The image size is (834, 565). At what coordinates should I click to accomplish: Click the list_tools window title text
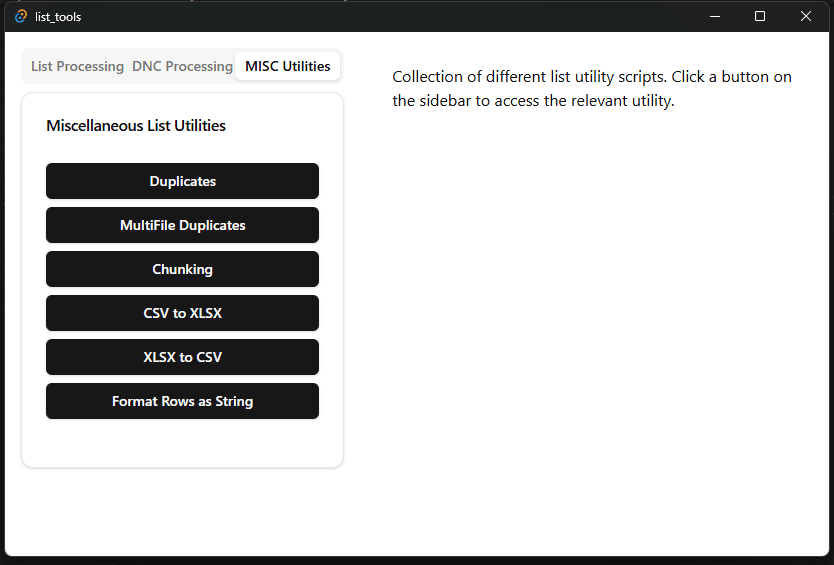click(x=58, y=17)
